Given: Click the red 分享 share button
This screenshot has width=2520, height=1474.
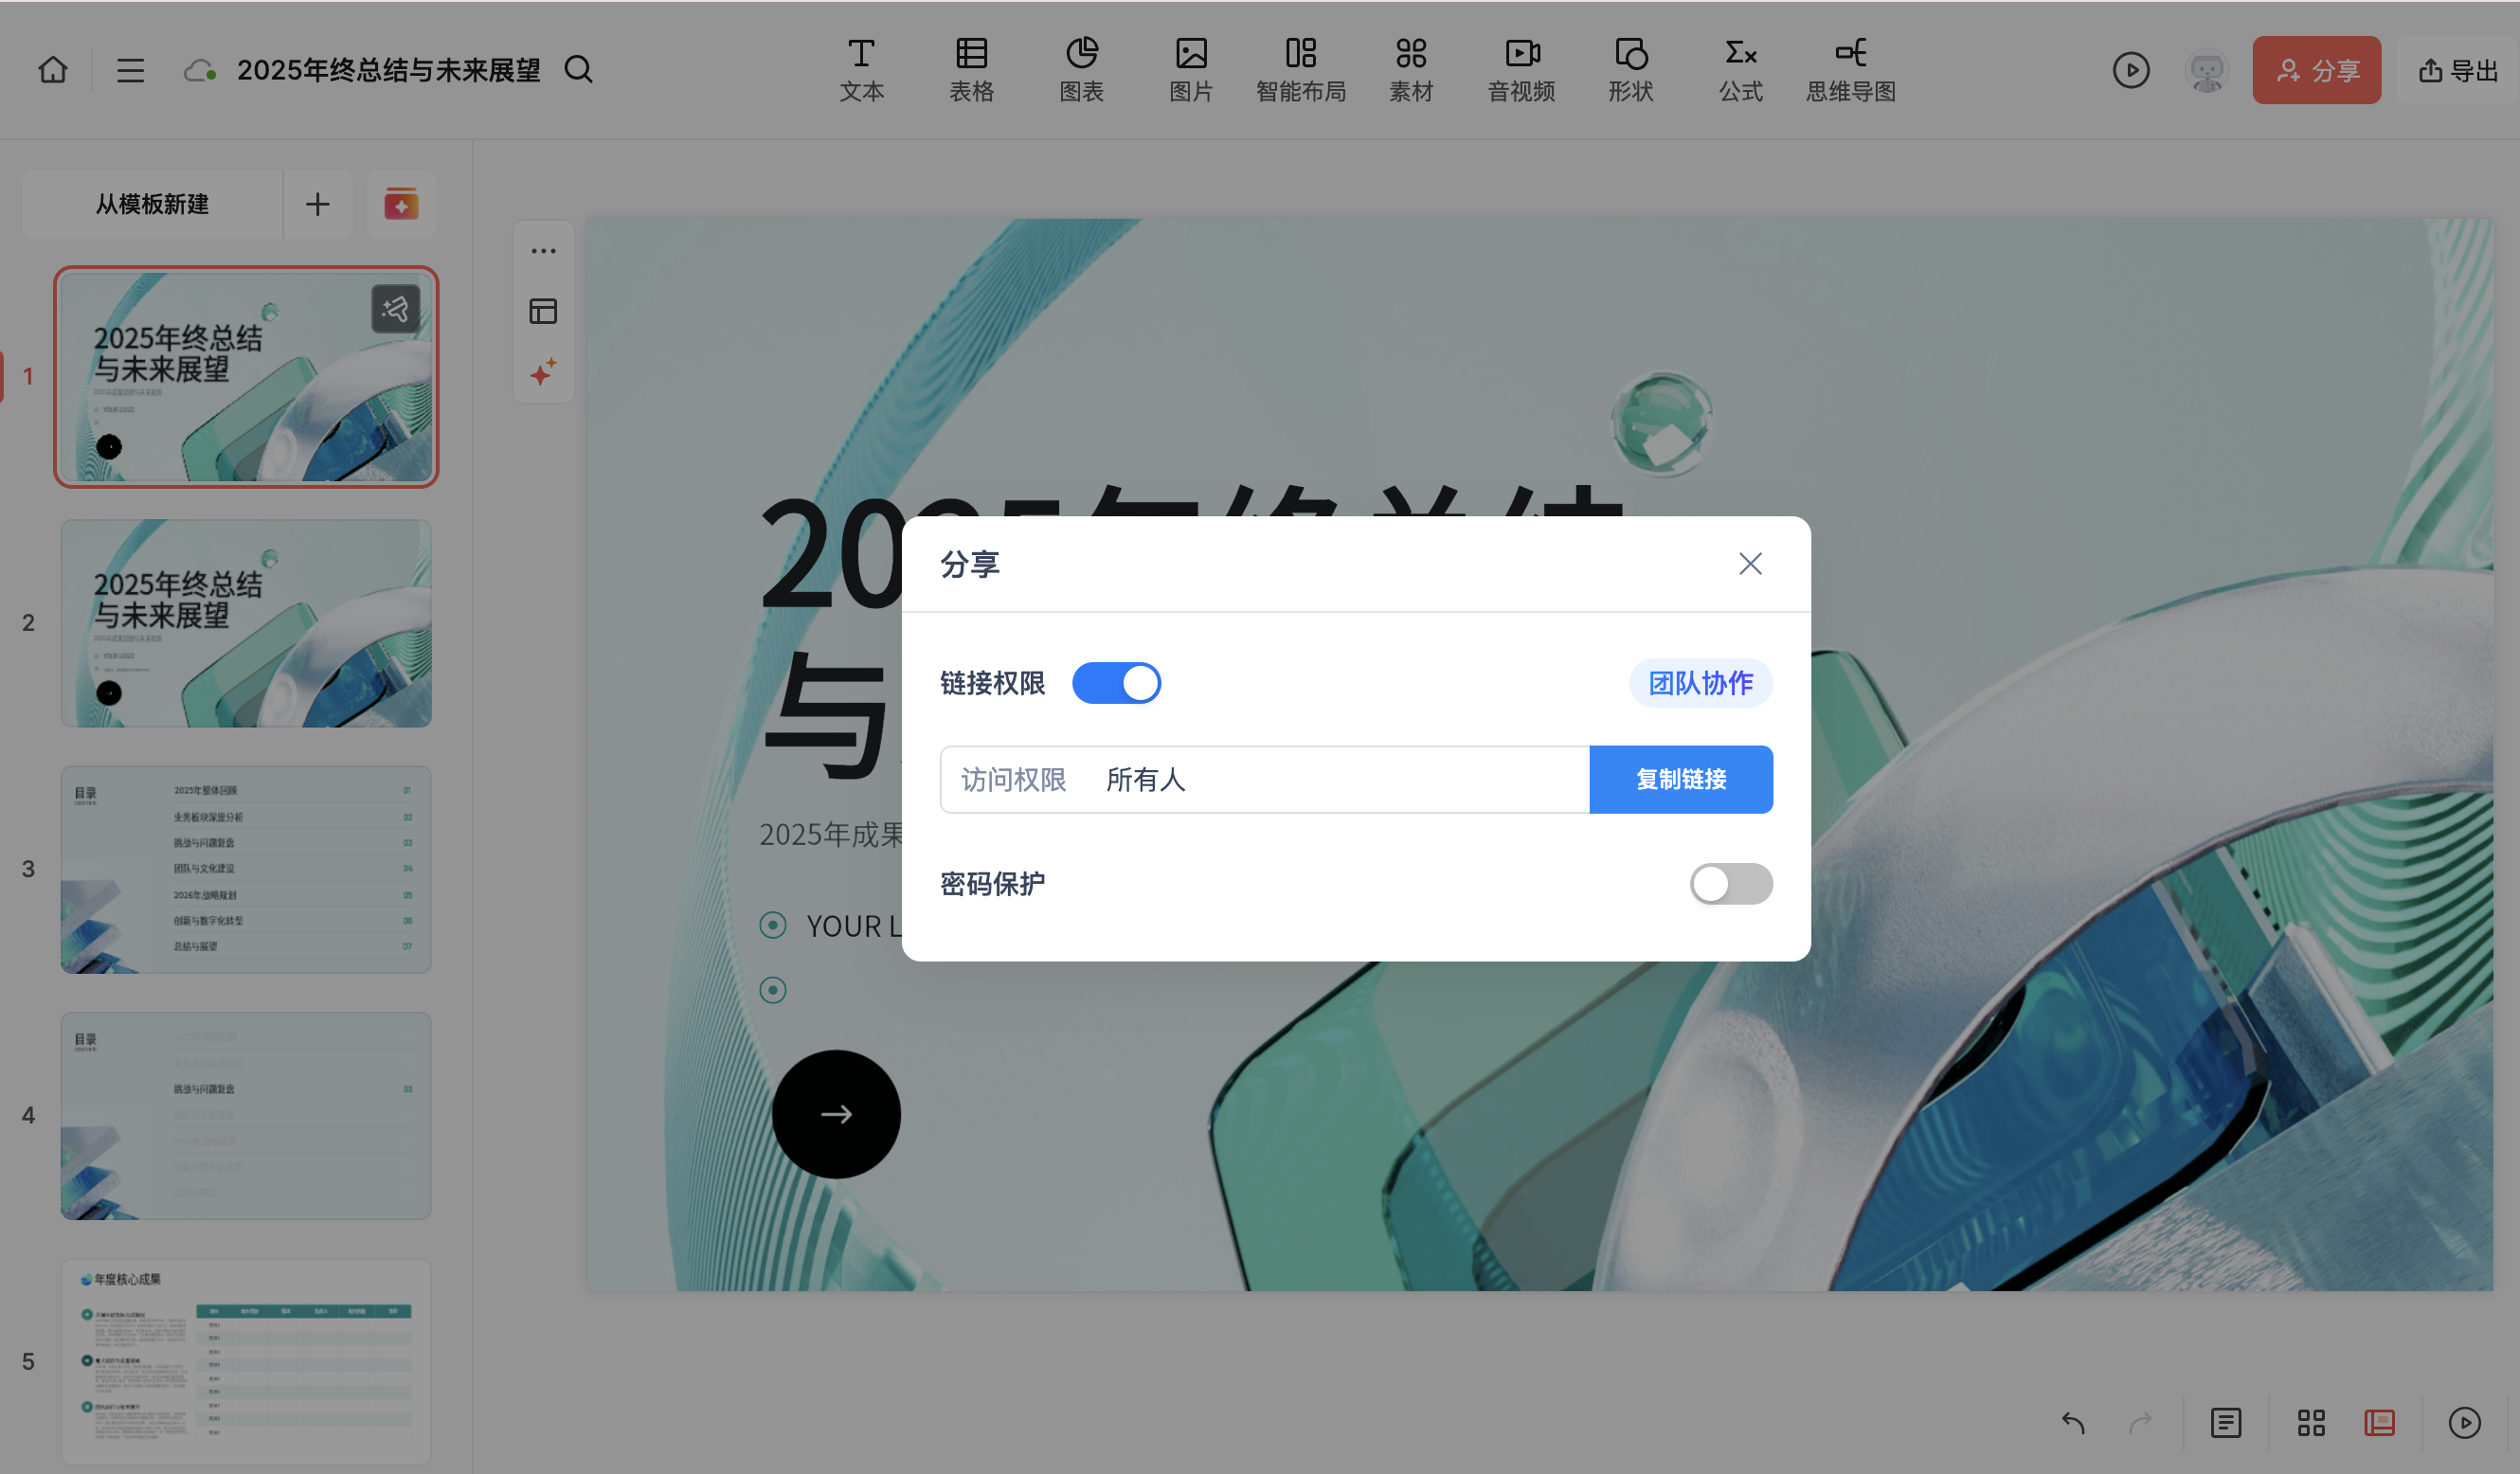Looking at the screenshot, I should tap(2316, 70).
